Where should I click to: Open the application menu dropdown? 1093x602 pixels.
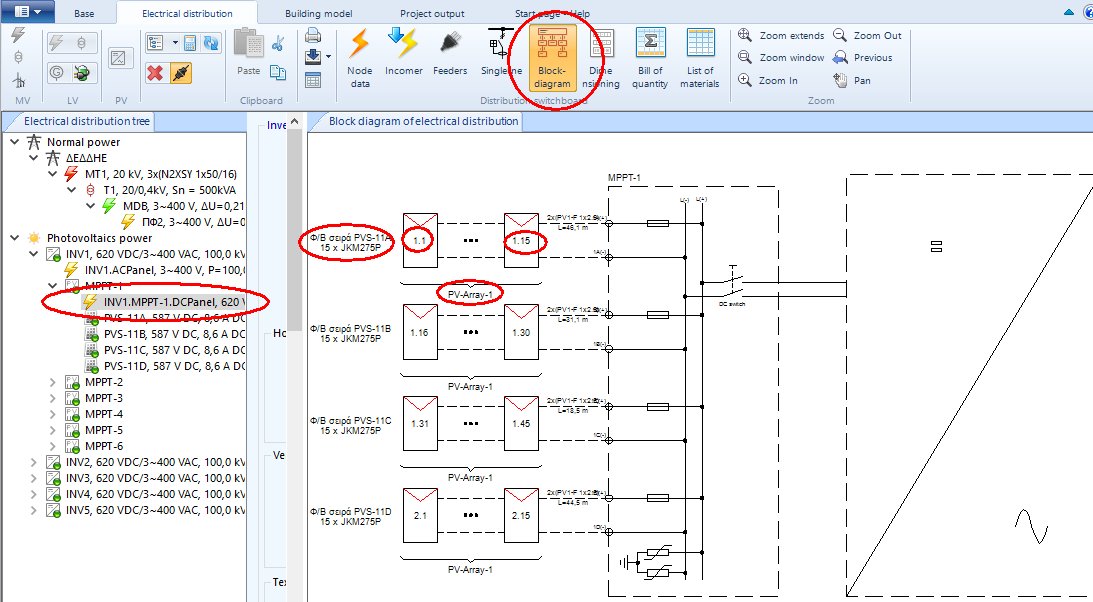coord(27,13)
